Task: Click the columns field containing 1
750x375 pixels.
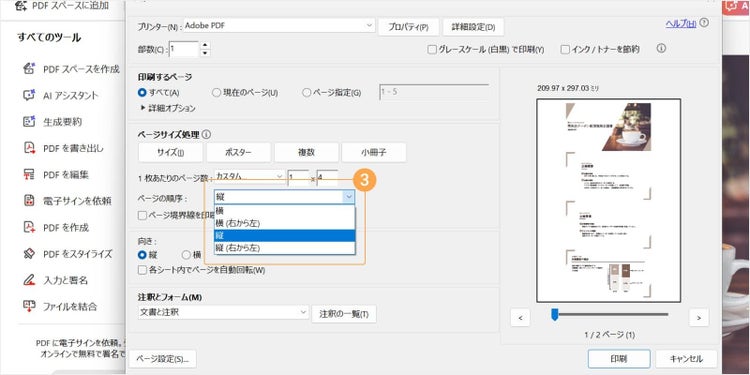Action: (x=298, y=178)
